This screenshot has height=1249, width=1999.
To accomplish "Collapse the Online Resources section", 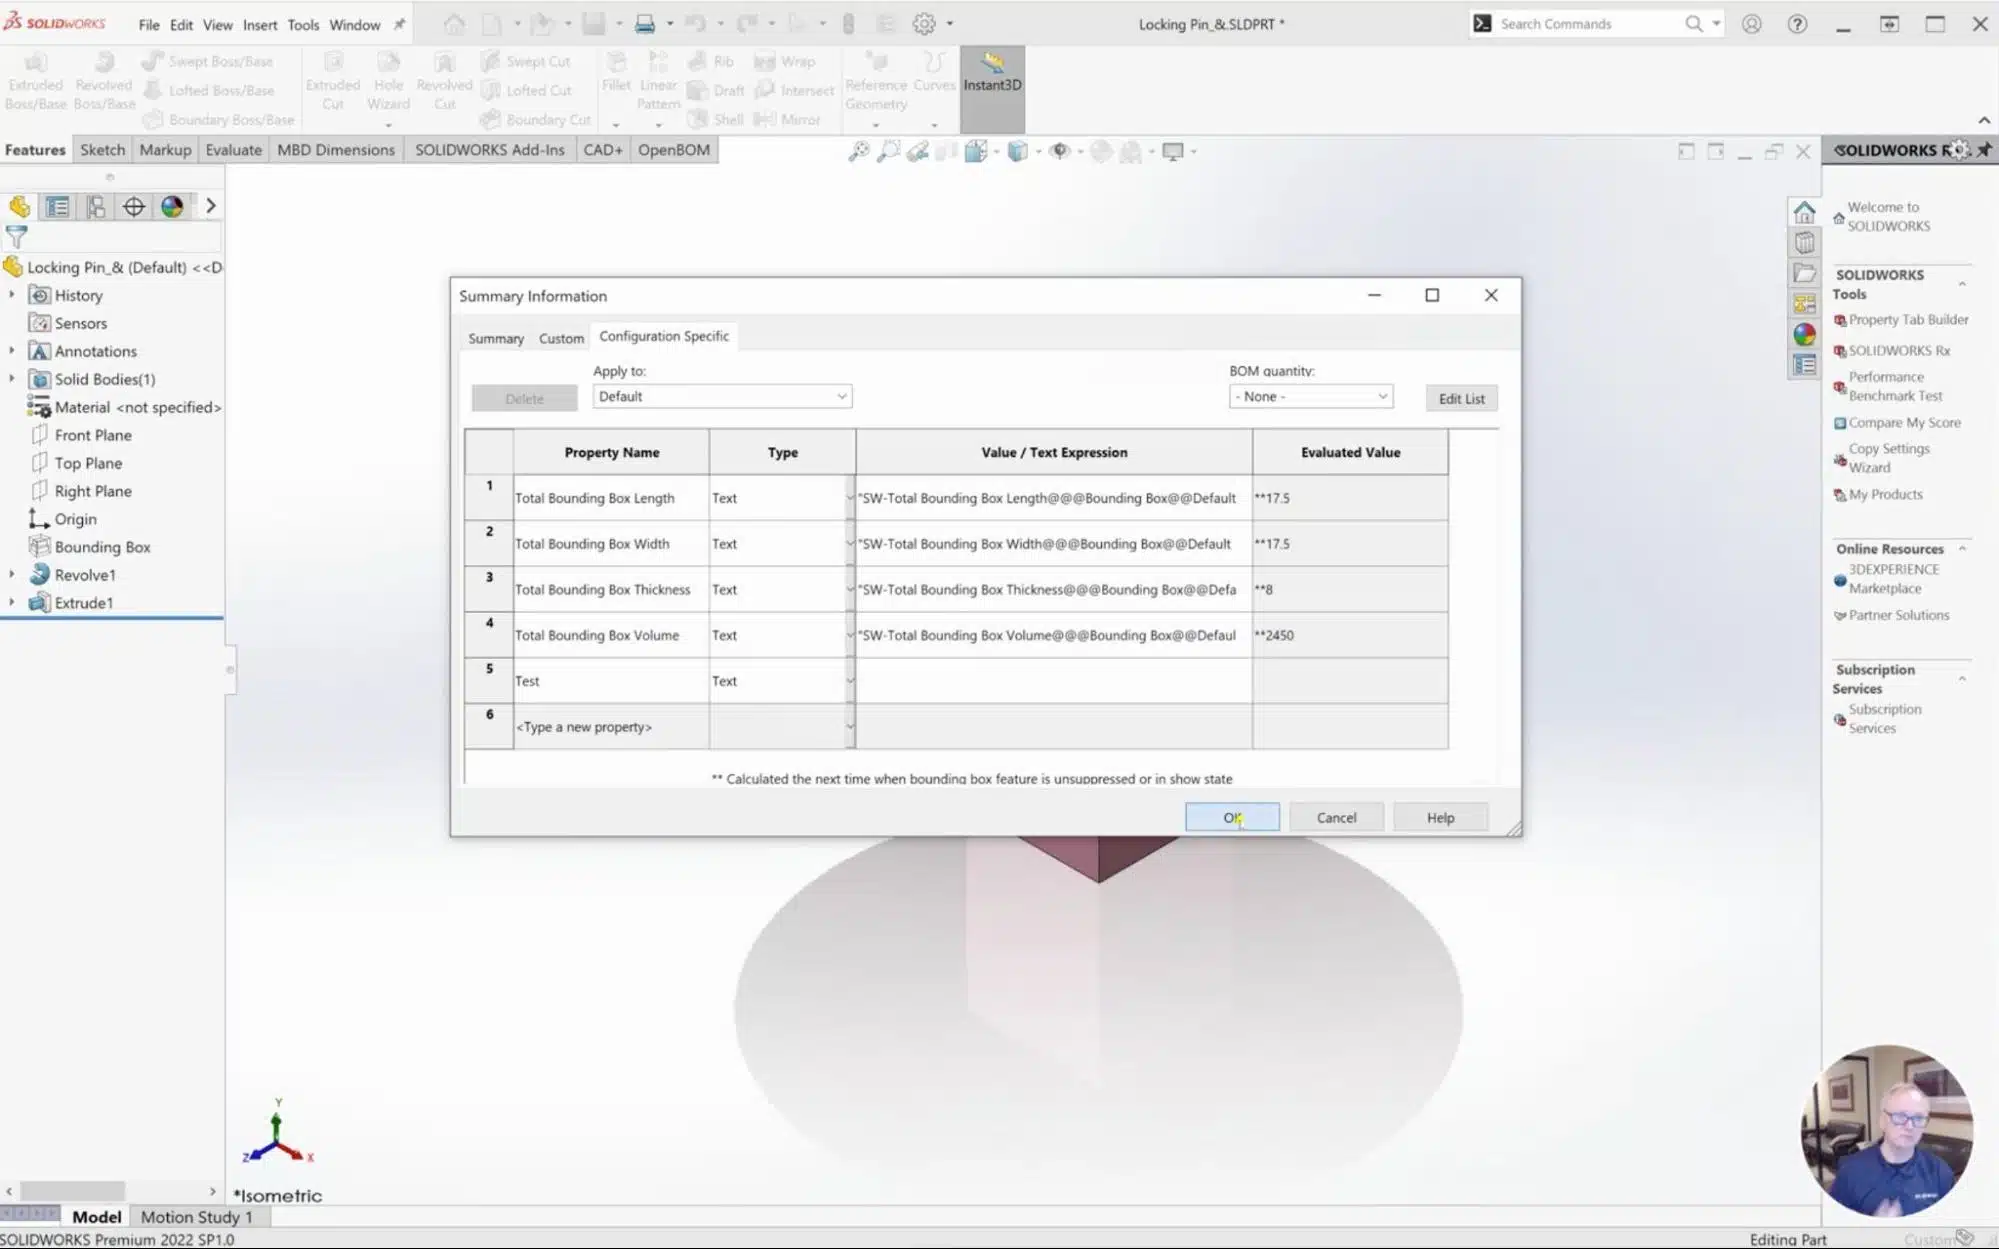I will [x=1962, y=548].
